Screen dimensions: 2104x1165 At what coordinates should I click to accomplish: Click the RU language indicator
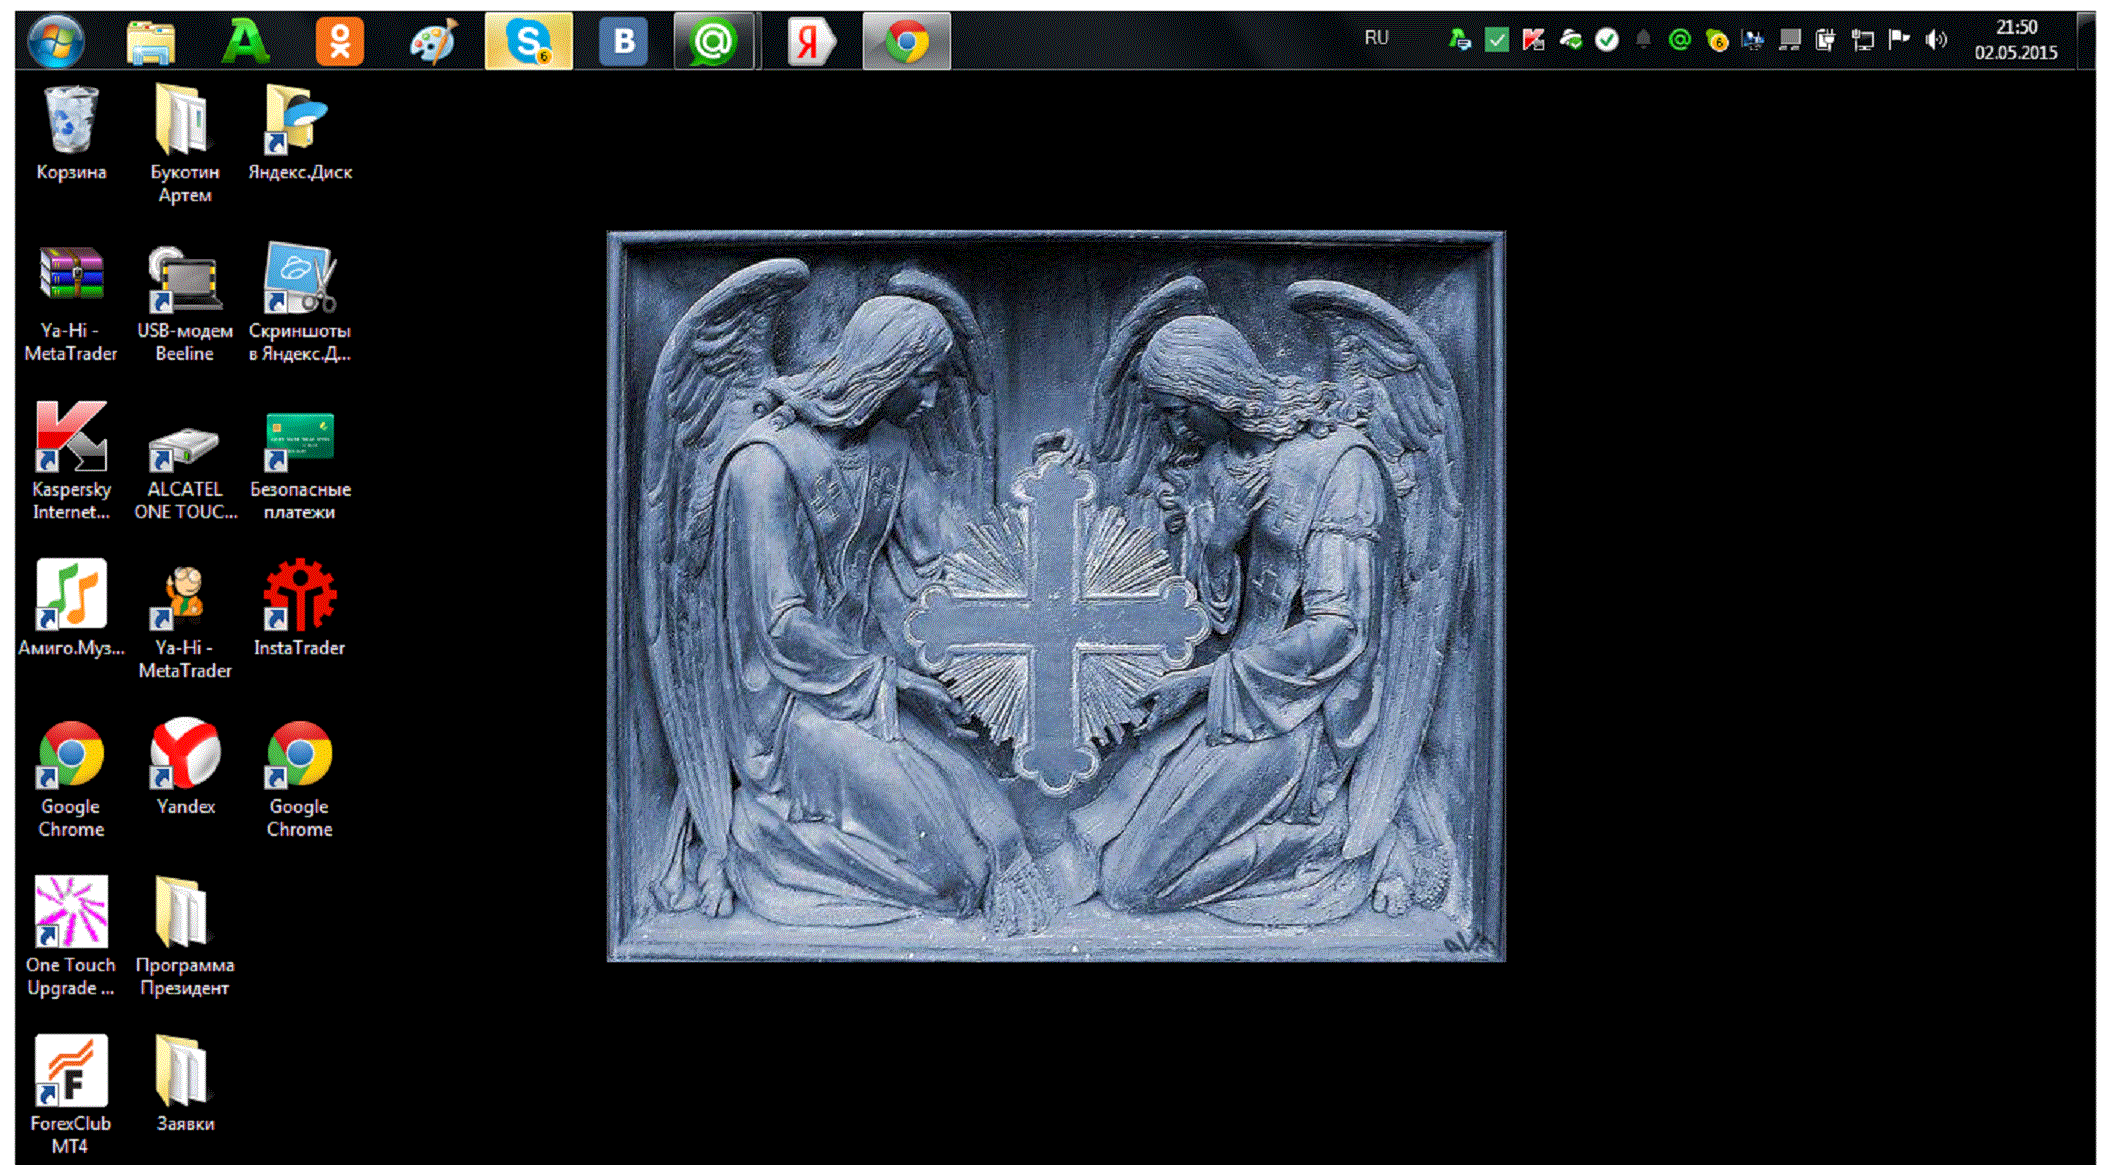[1376, 38]
